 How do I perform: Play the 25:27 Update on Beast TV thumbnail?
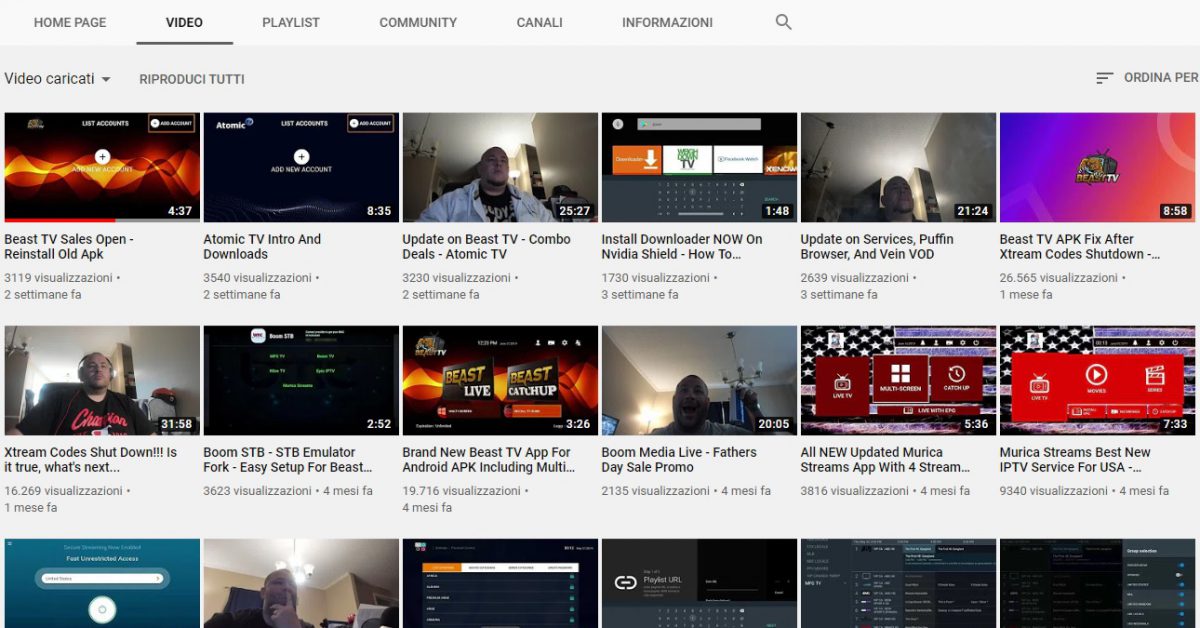[500, 167]
